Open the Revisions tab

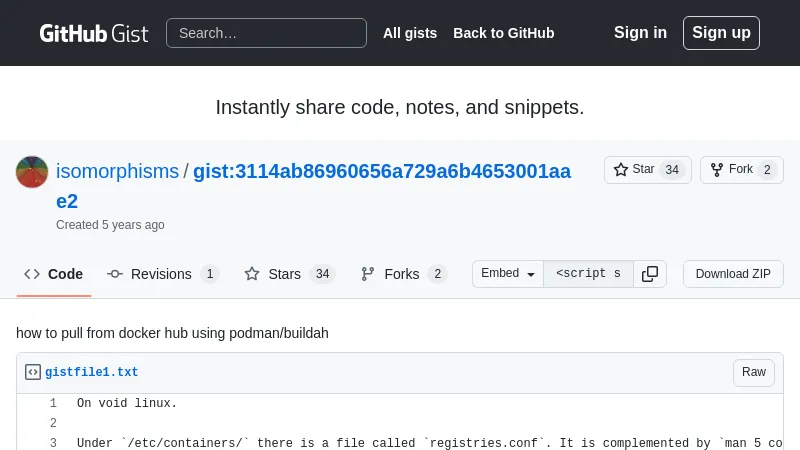coord(162,274)
